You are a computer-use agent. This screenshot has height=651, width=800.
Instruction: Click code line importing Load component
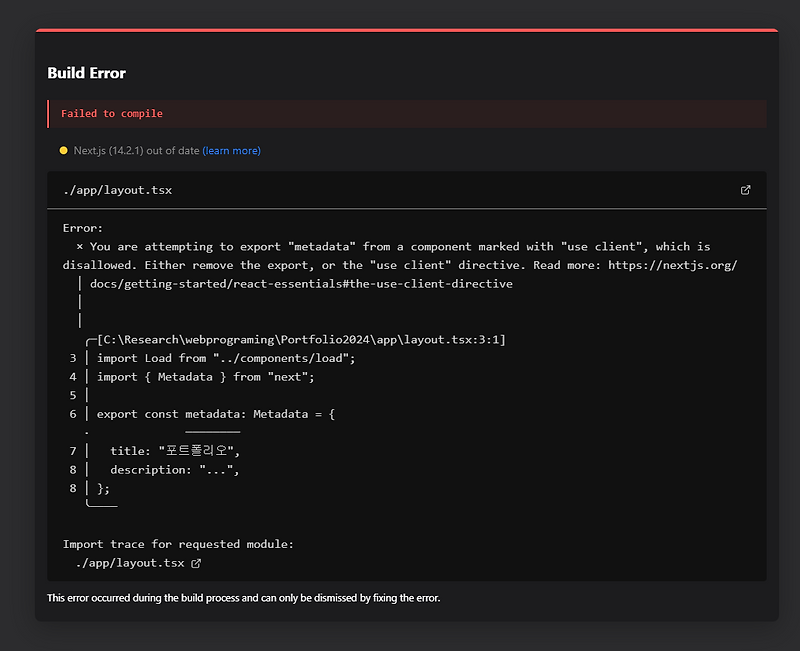[x=226, y=358]
